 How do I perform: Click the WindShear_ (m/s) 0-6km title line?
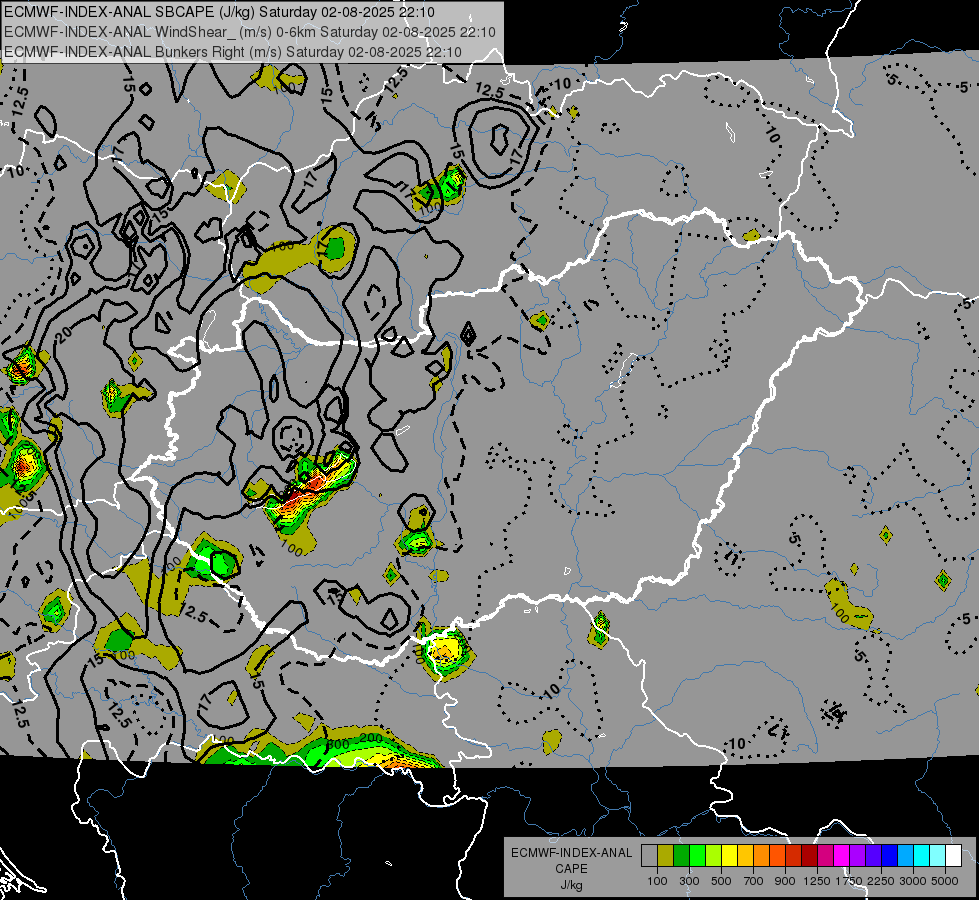pos(250,32)
